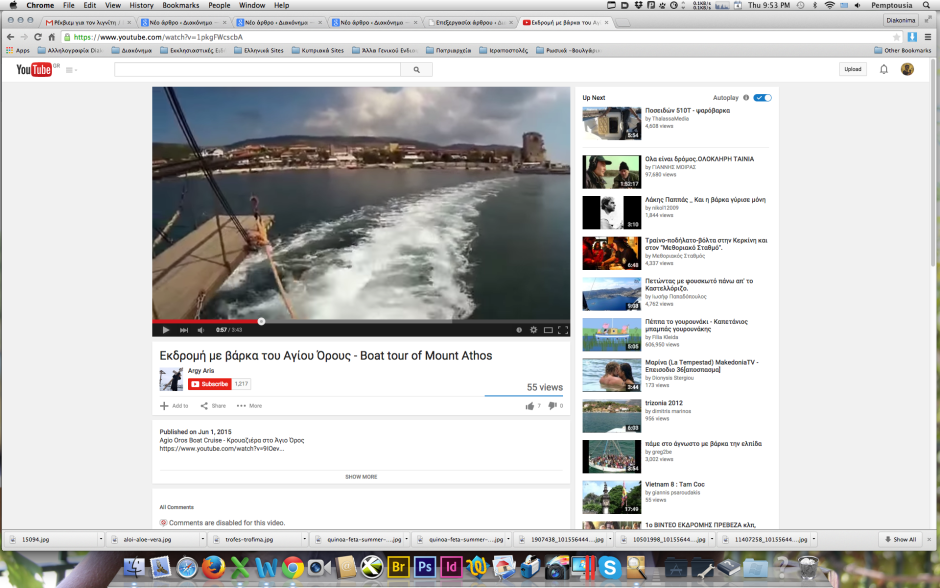Open YouTube notifications bell

pyautogui.click(x=883, y=69)
